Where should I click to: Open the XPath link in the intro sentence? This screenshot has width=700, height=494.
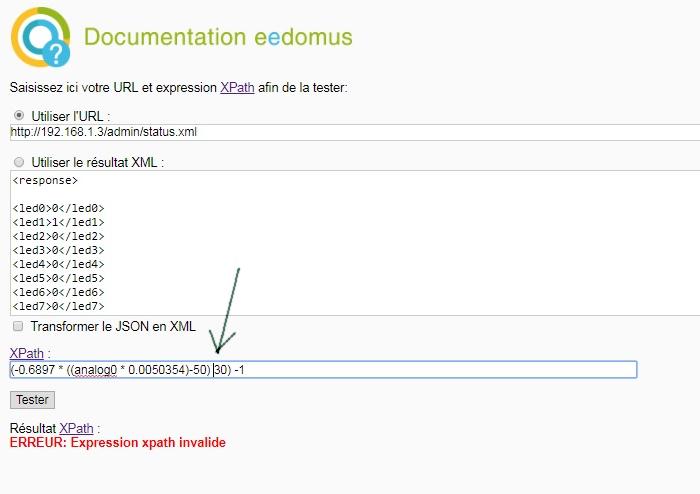click(x=237, y=87)
